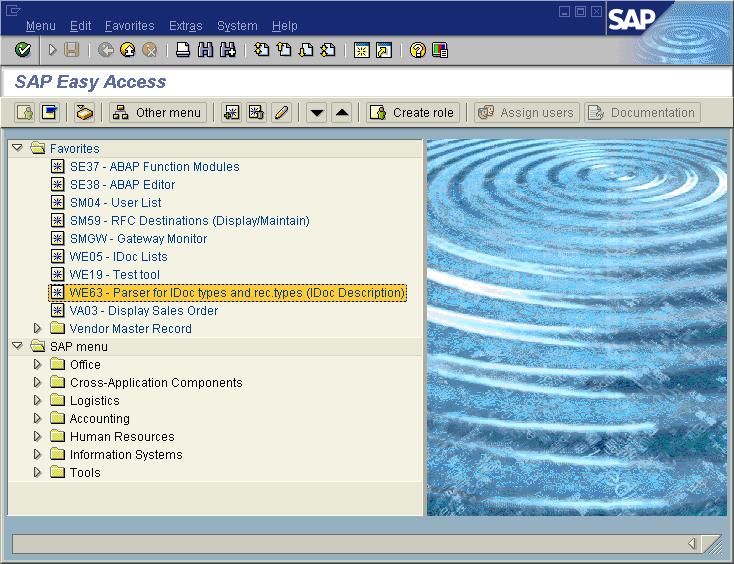Expand the Accounting folder
The image size is (734, 564).
click(x=37, y=418)
